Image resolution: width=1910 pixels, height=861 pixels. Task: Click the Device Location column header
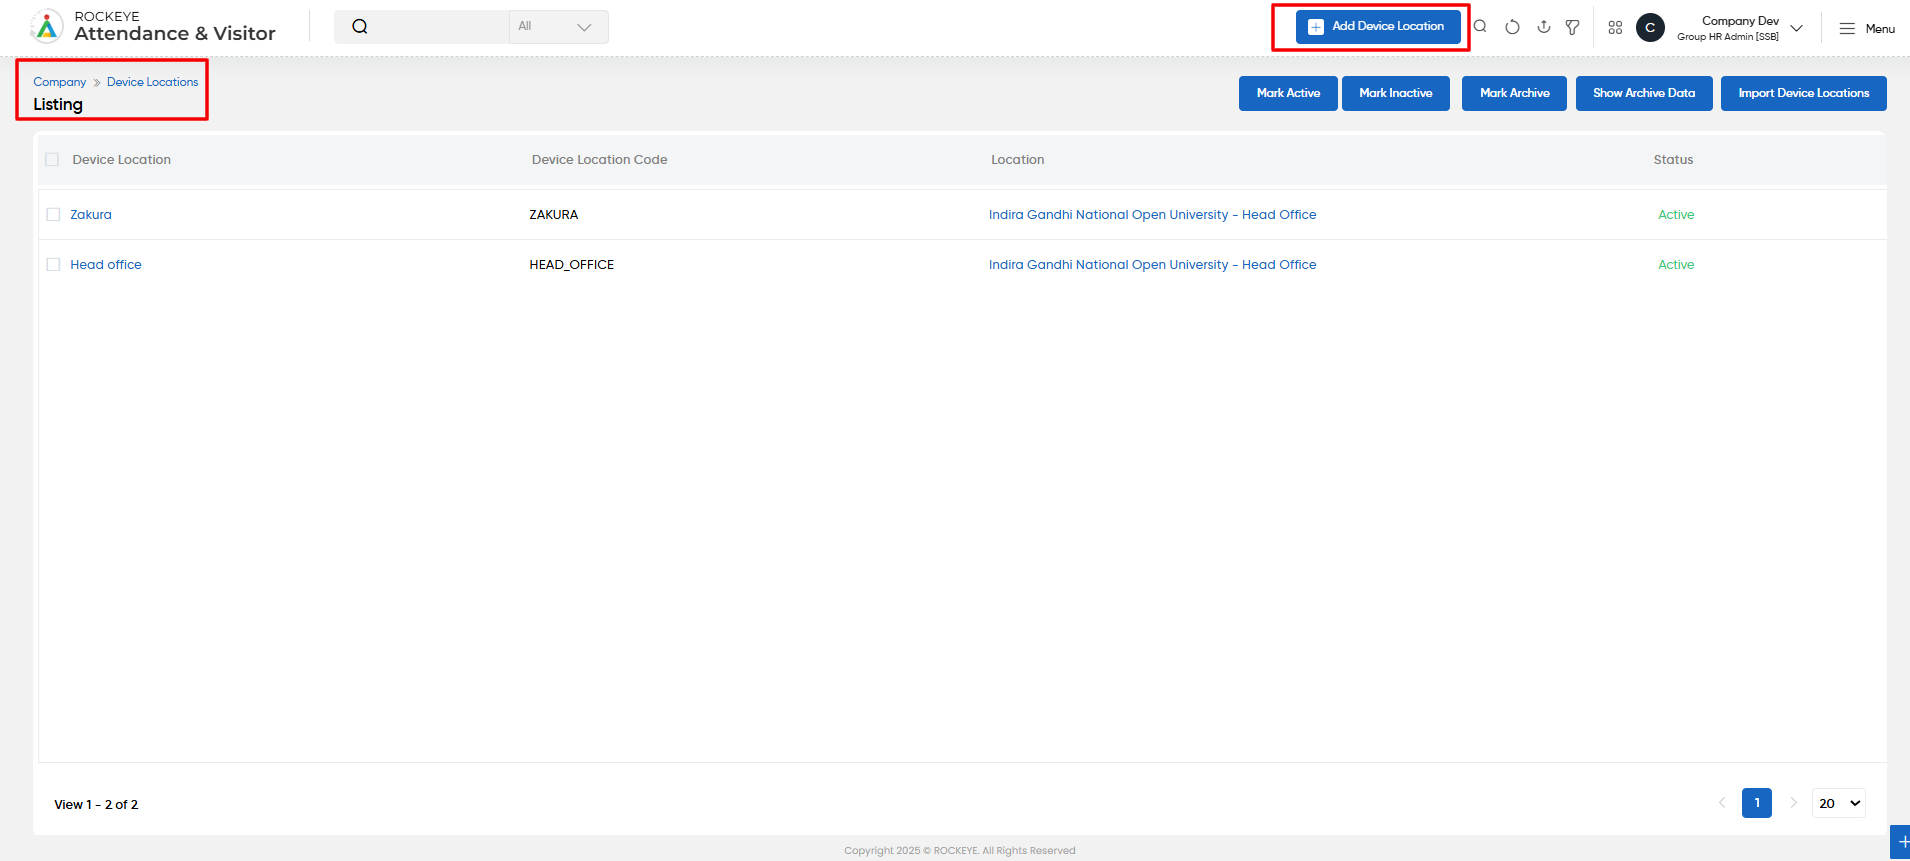pos(122,159)
